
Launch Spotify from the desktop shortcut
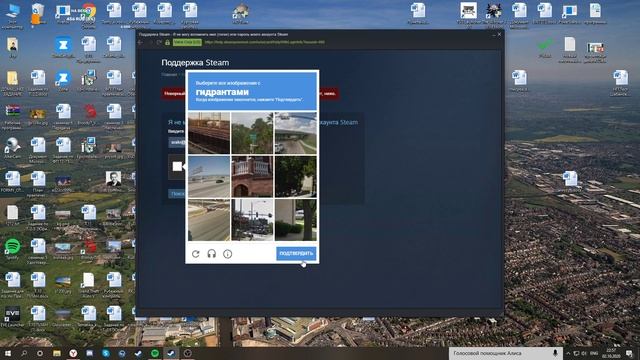(x=12, y=249)
